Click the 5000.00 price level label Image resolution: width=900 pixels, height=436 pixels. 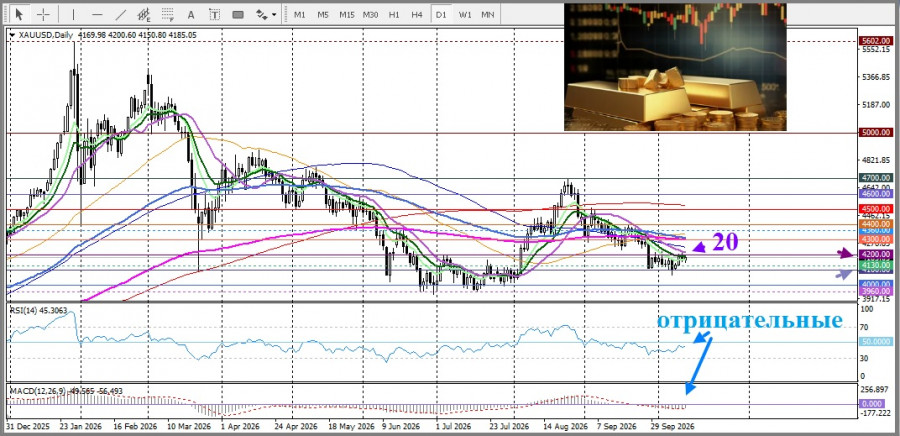(x=875, y=133)
